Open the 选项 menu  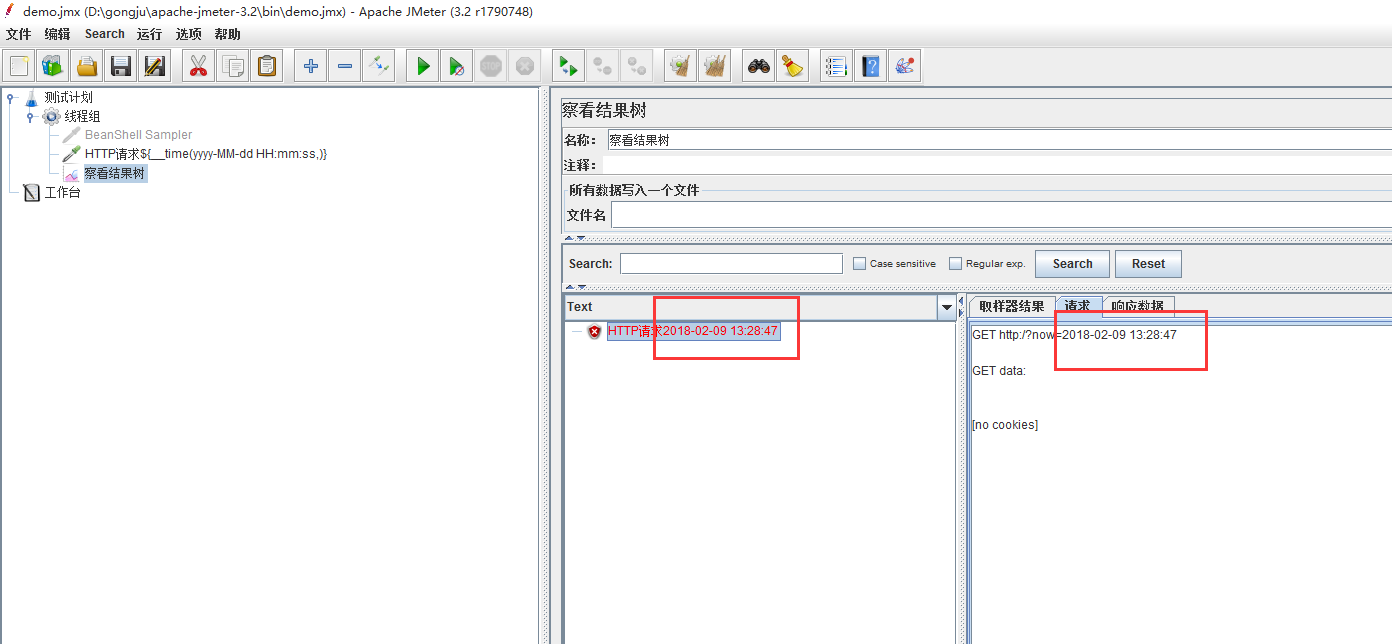tap(189, 34)
